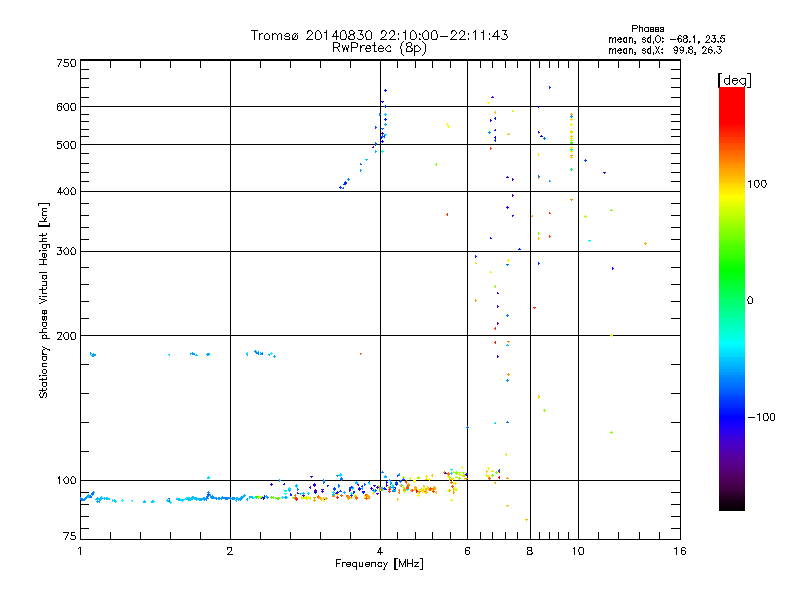Click the -100 tick label on colorbar

[762, 417]
